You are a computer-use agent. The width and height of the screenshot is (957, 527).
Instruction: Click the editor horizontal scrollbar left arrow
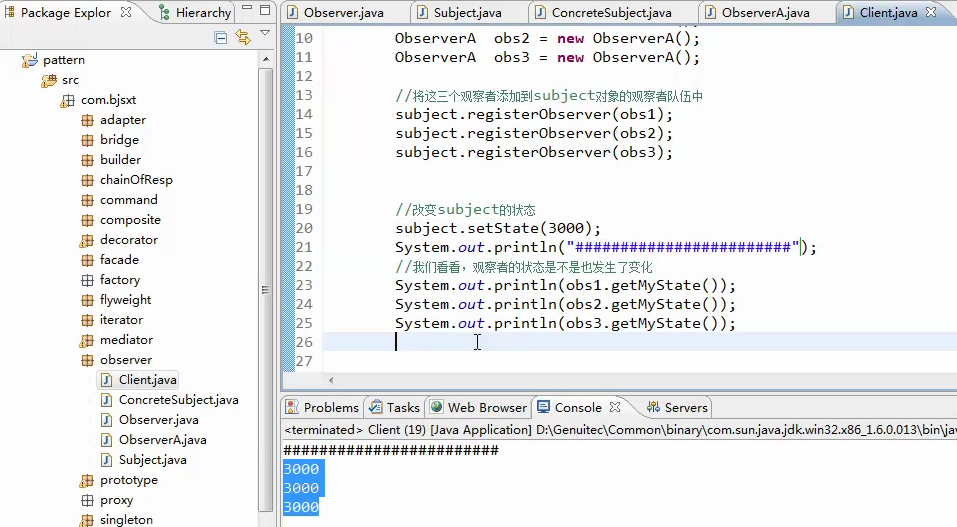(332, 380)
